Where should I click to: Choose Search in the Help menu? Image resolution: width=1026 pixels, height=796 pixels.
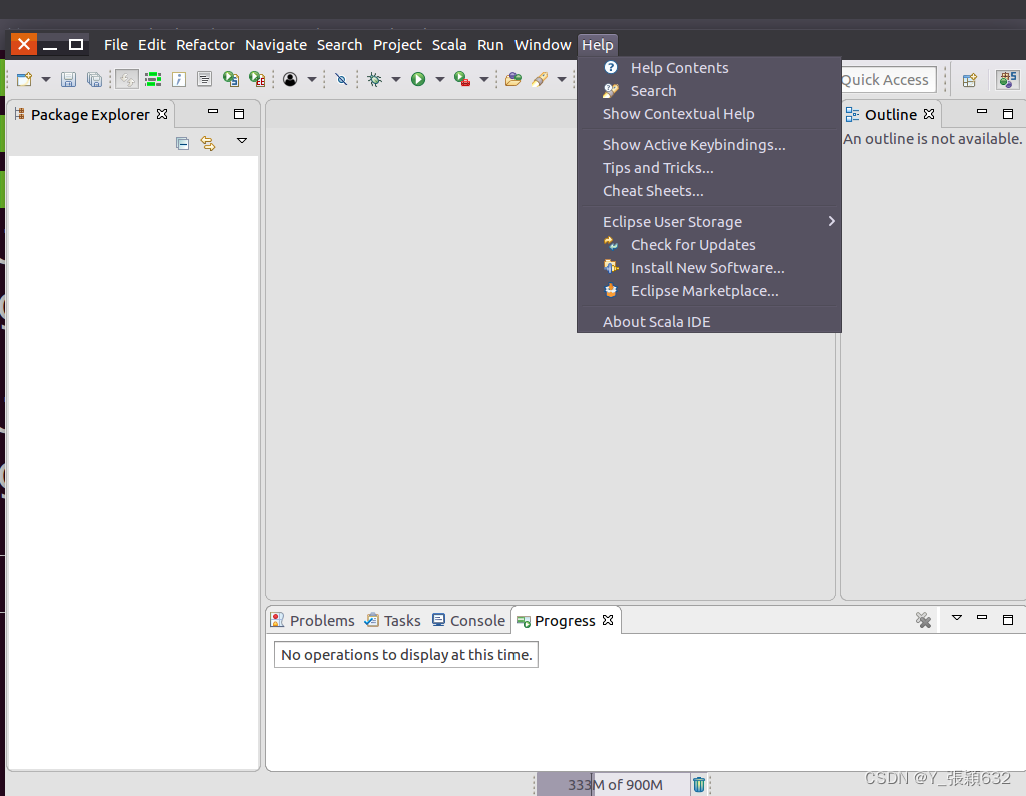click(709, 90)
